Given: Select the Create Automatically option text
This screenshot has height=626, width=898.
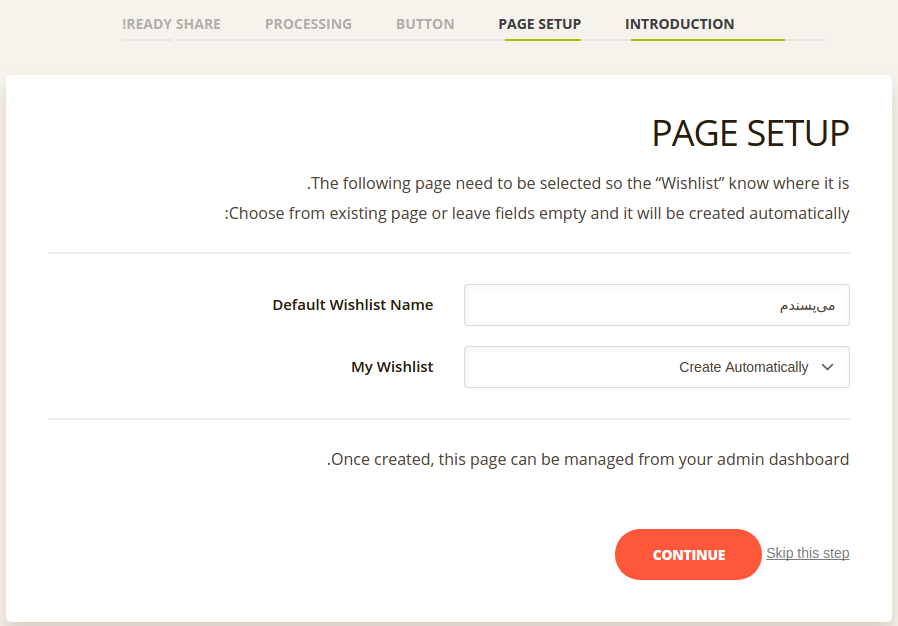Looking at the screenshot, I should point(743,367).
